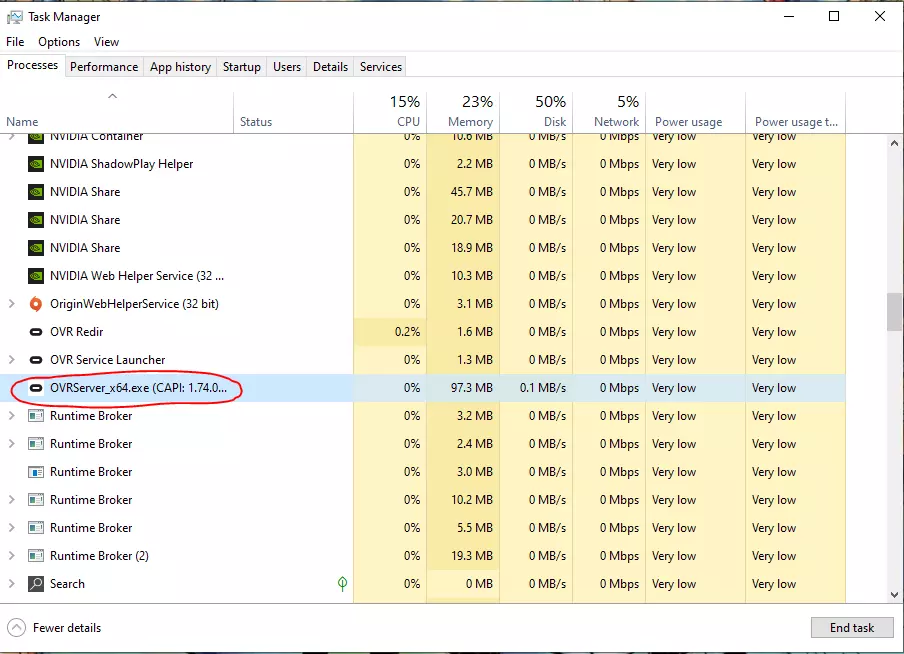
Task: Click the scrollbar up arrow
Action: [x=894, y=143]
